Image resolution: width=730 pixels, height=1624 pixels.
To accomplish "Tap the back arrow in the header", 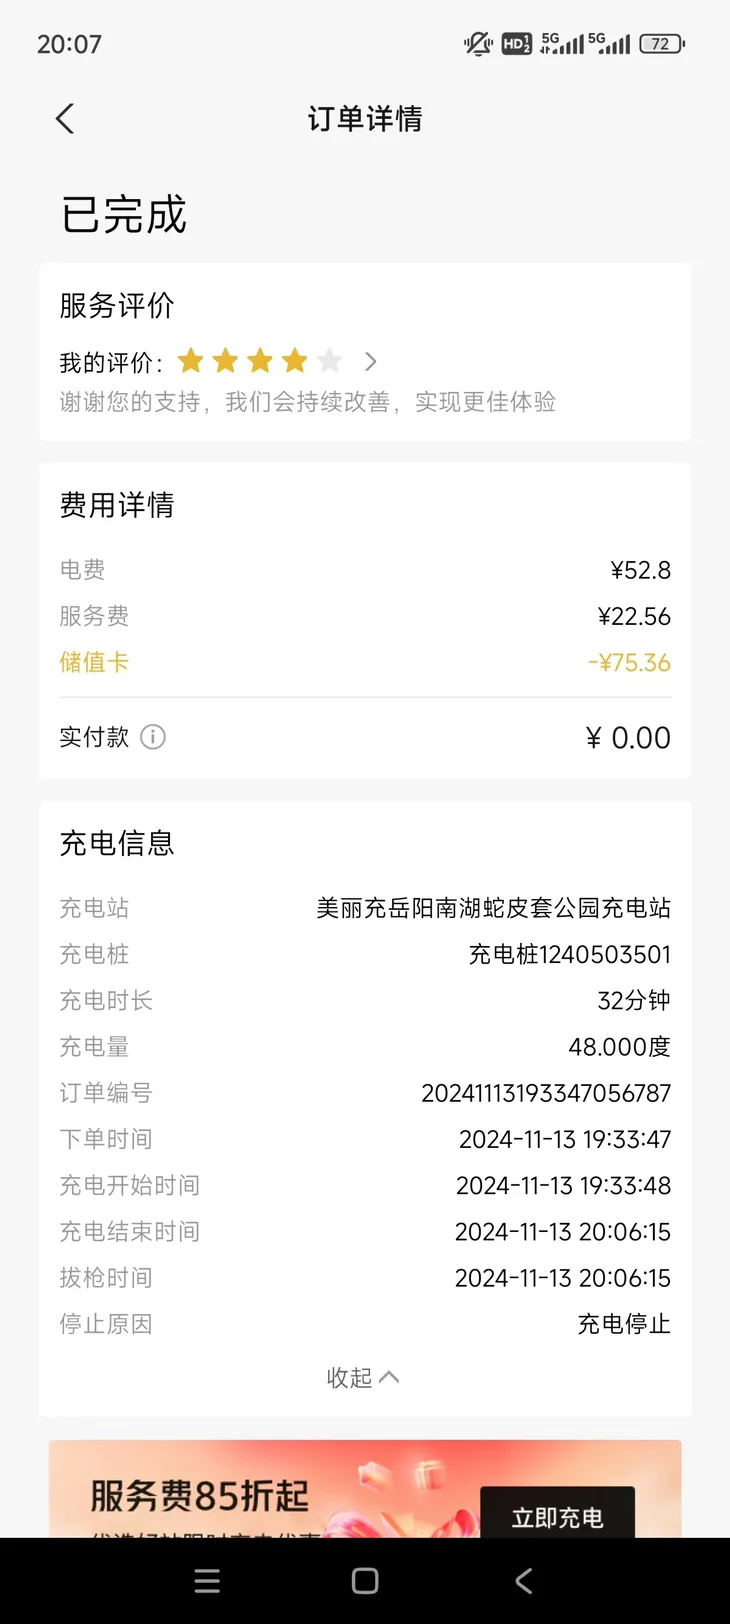I will point(65,119).
